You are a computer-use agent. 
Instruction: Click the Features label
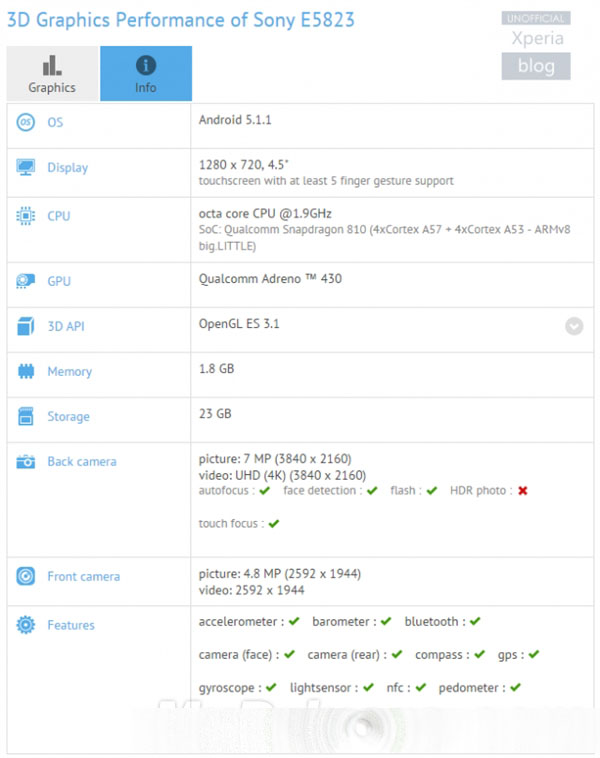click(x=71, y=625)
